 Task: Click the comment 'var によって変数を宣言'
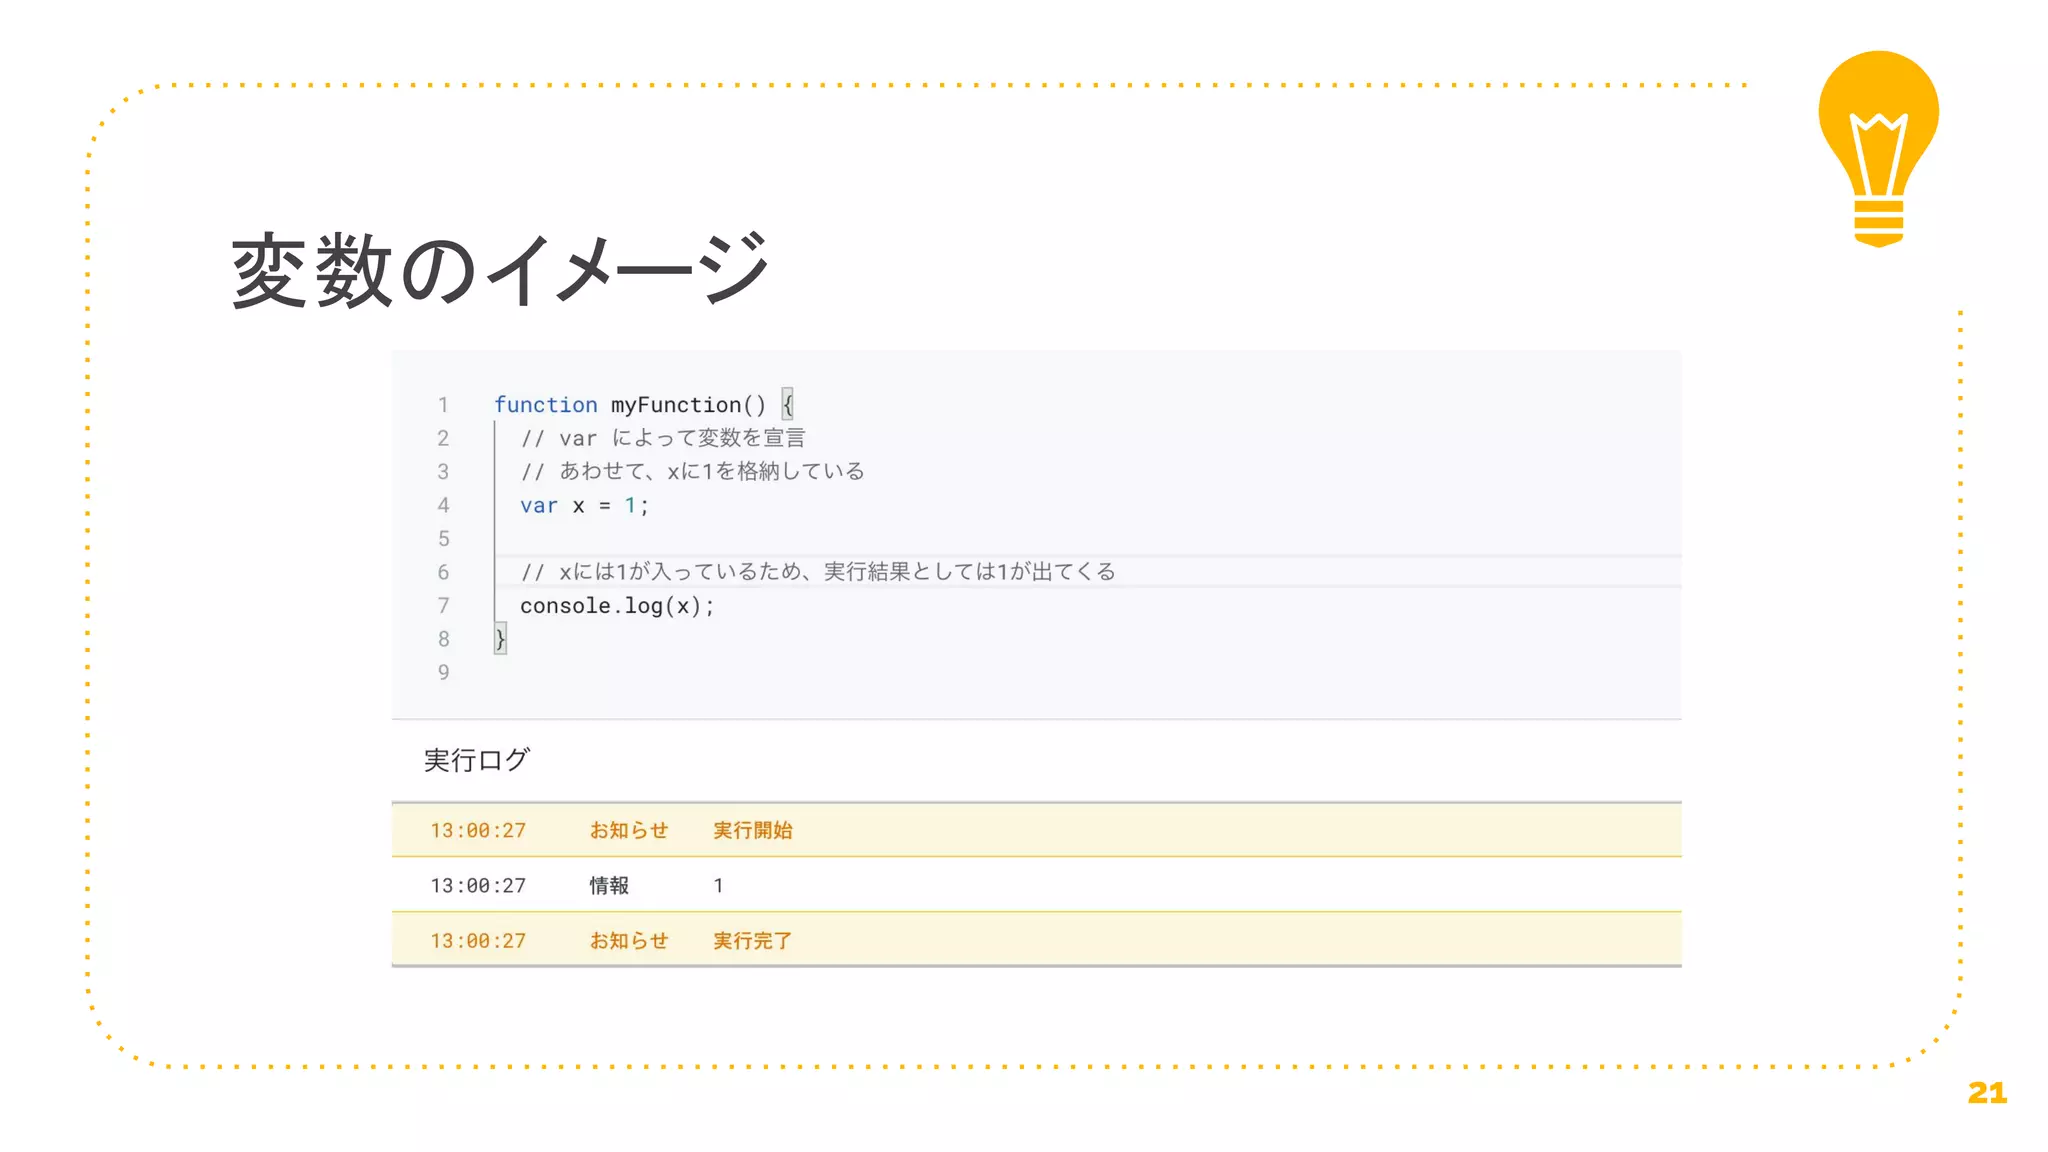(x=662, y=438)
